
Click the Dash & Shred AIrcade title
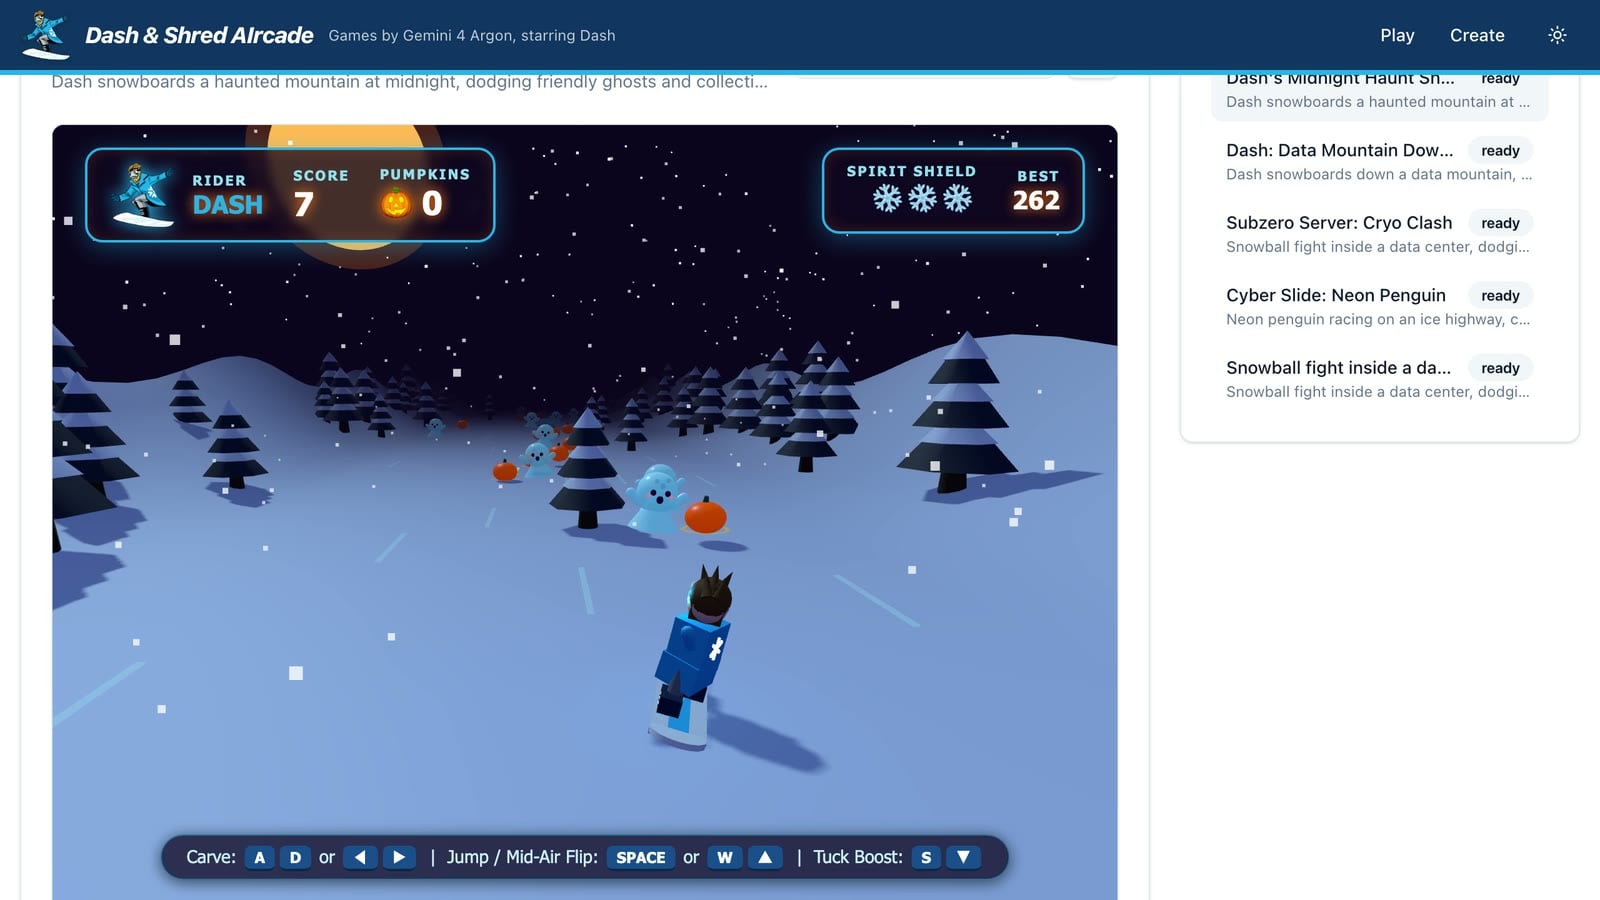(x=199, y=35)
